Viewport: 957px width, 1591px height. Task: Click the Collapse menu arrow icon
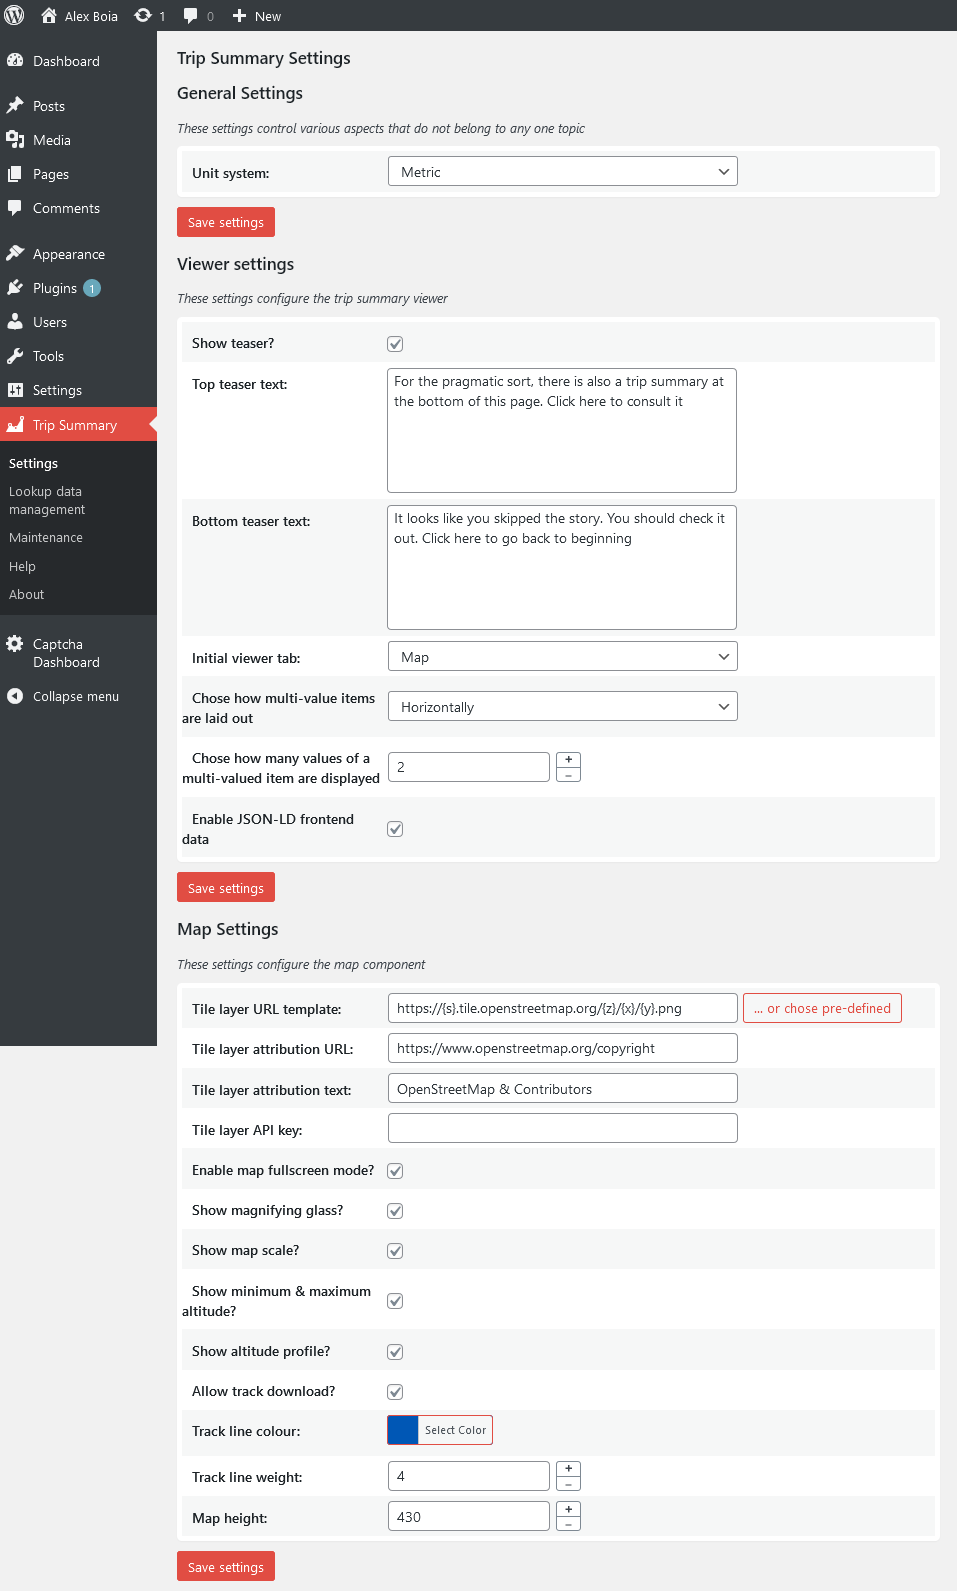point(15,696)
